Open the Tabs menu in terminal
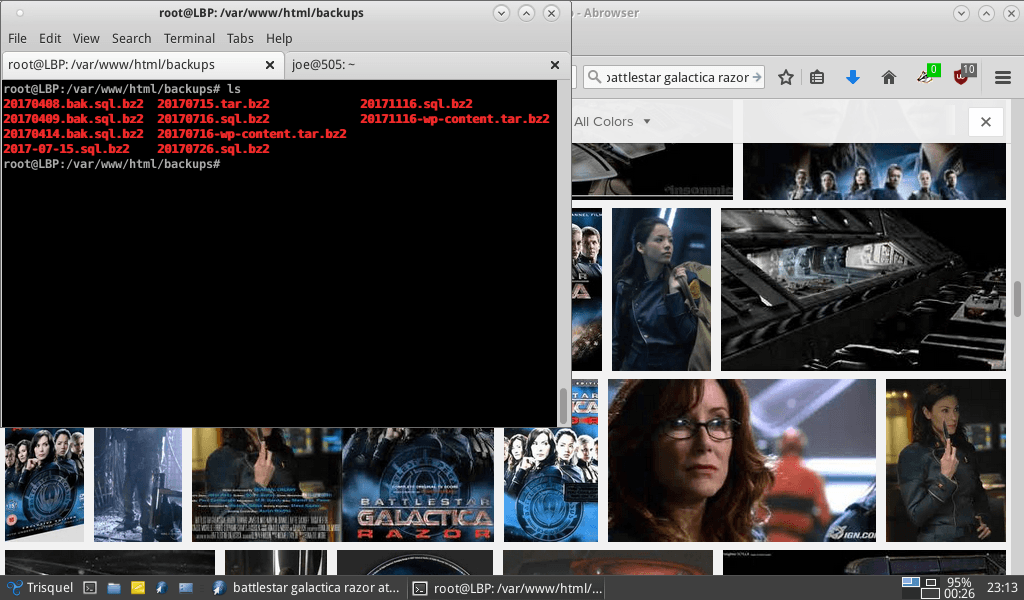 [x=240, y=39]
